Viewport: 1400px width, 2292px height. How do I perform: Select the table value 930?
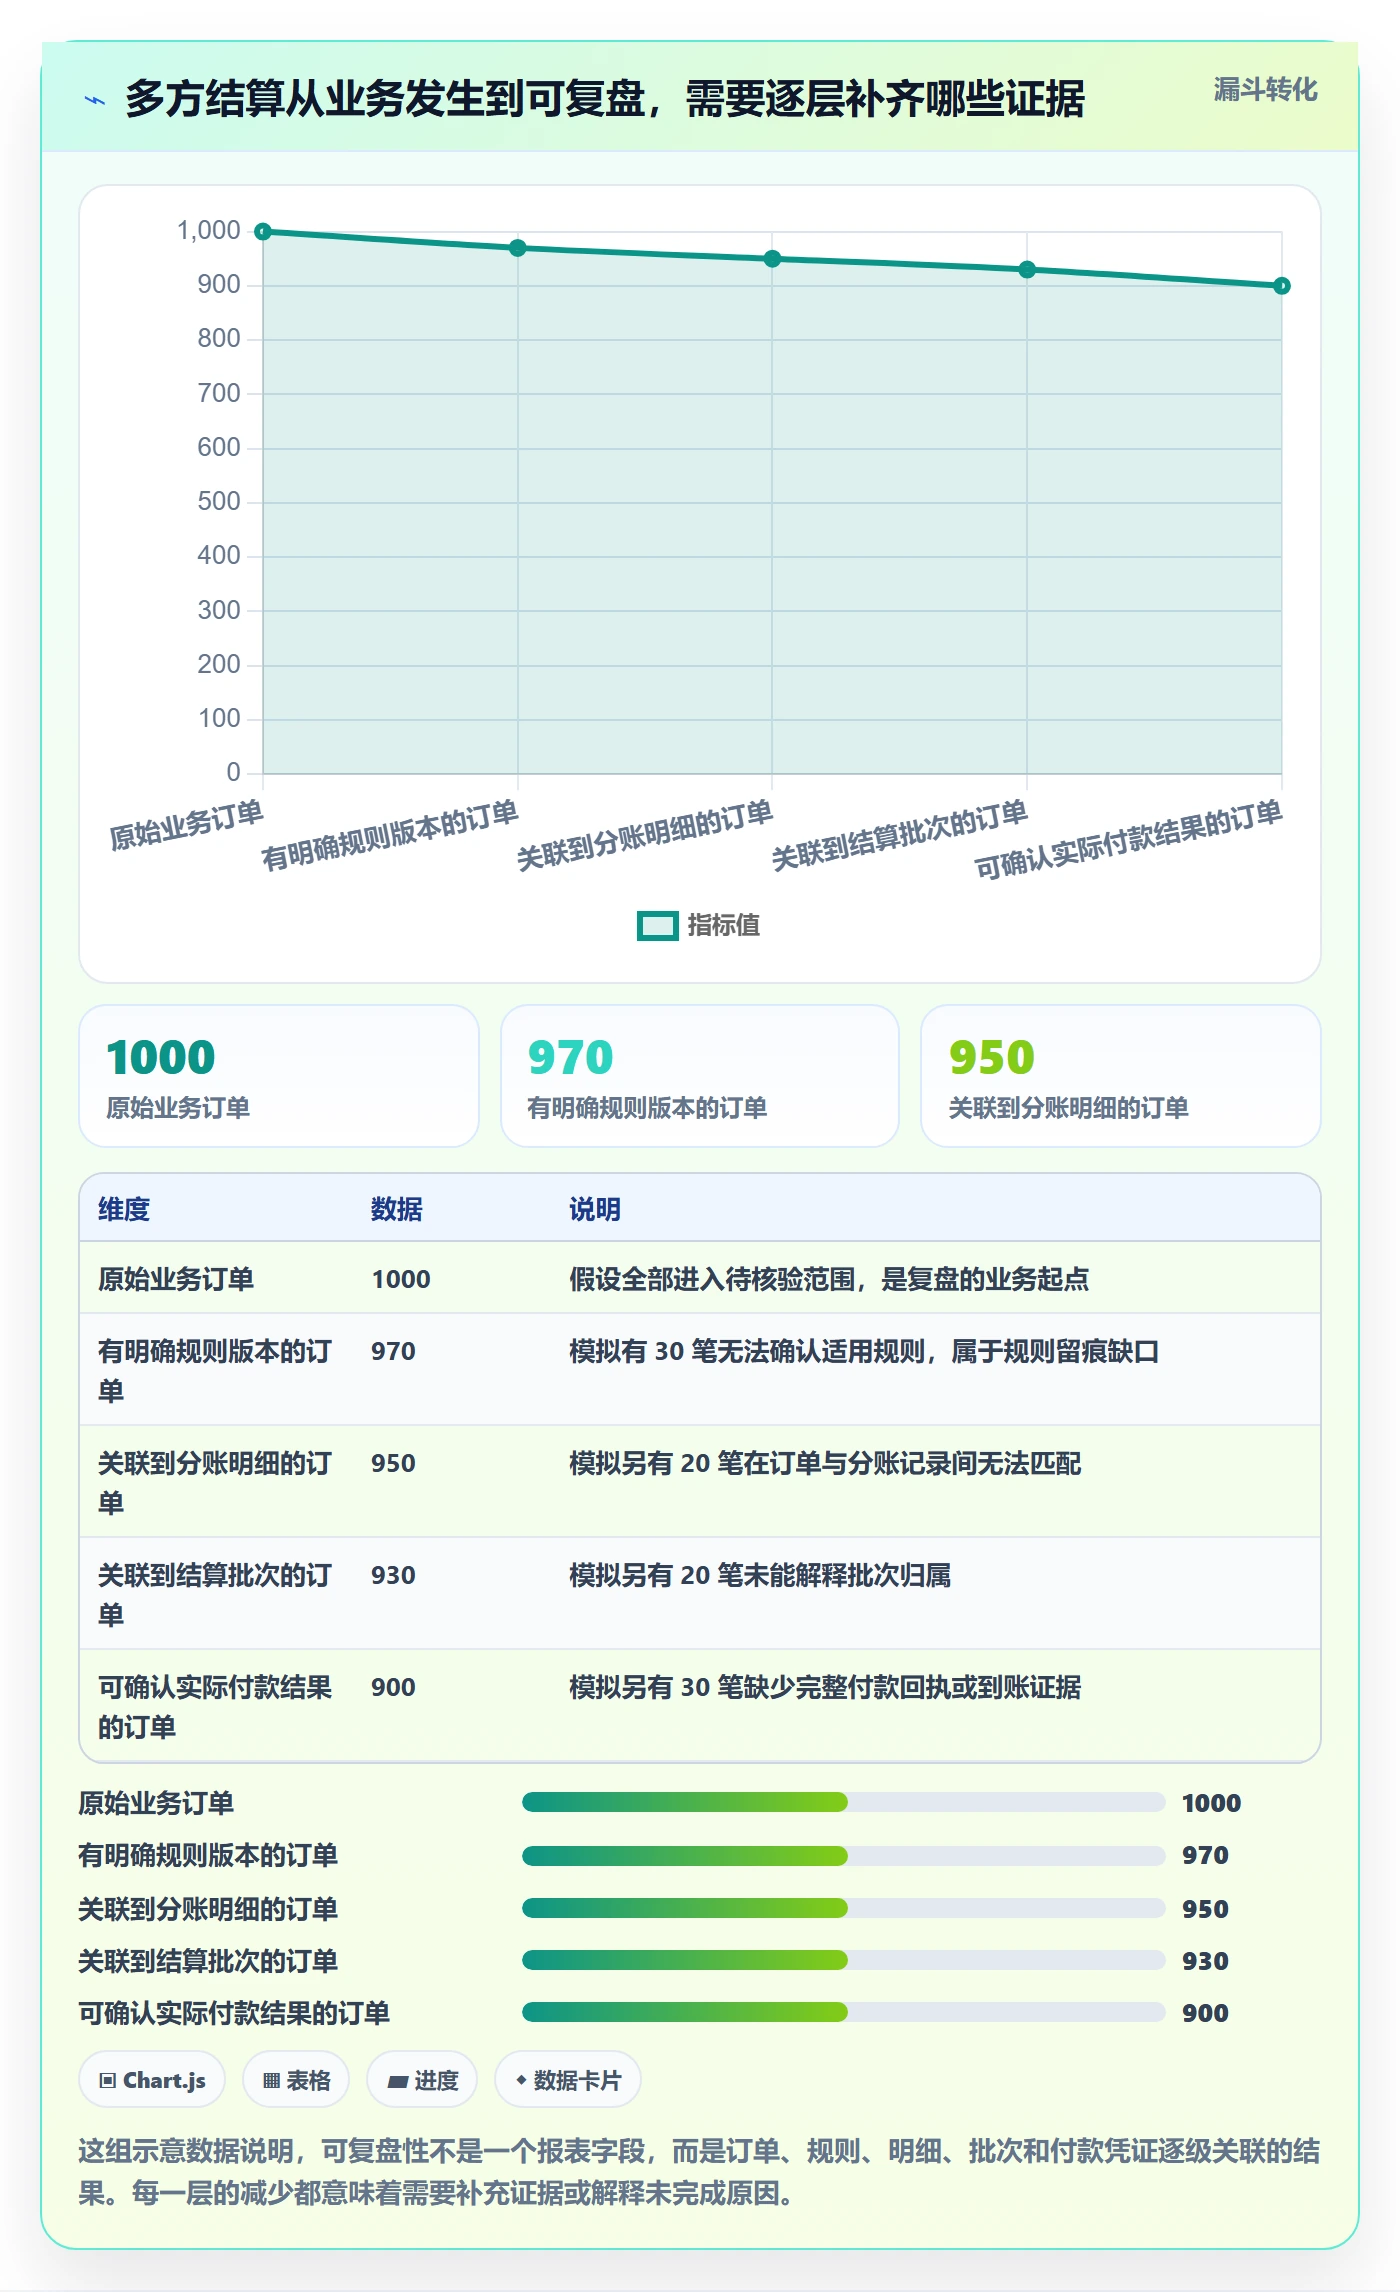393,1576
